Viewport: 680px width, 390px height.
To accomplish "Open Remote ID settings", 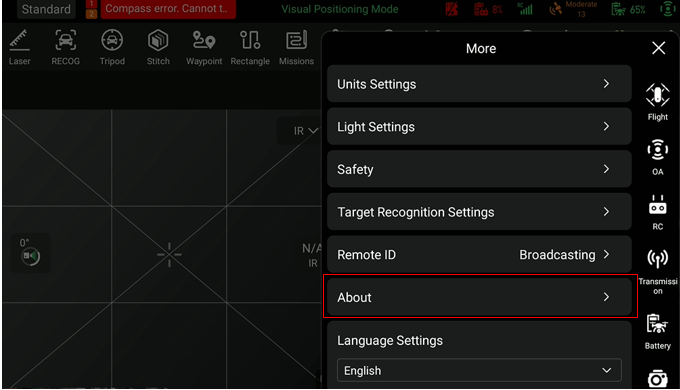I will click(479, 254).
